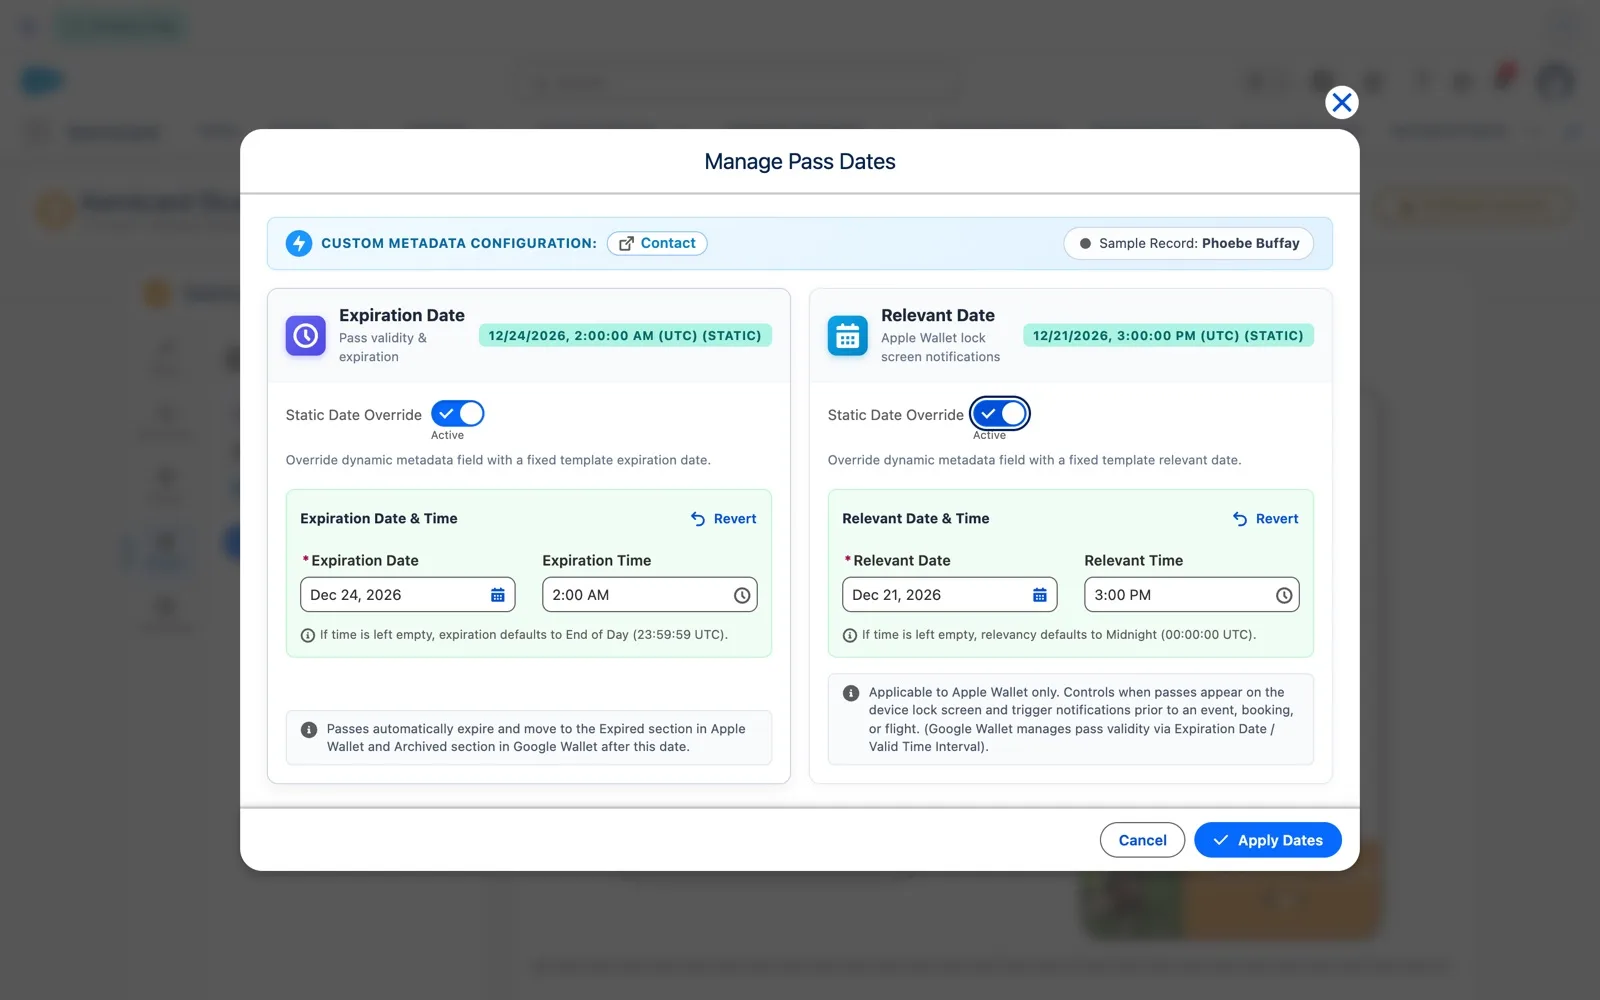The image size is (1600, 1000).
Task: Click the Expiration Date input field
Action: pyautogui.click(x=408, y=595)
